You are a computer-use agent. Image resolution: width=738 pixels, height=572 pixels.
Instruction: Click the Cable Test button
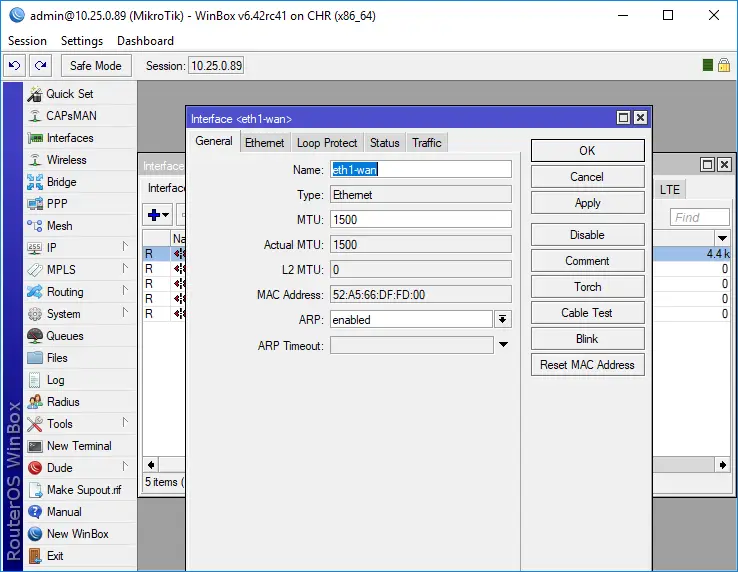pos(587,313)
